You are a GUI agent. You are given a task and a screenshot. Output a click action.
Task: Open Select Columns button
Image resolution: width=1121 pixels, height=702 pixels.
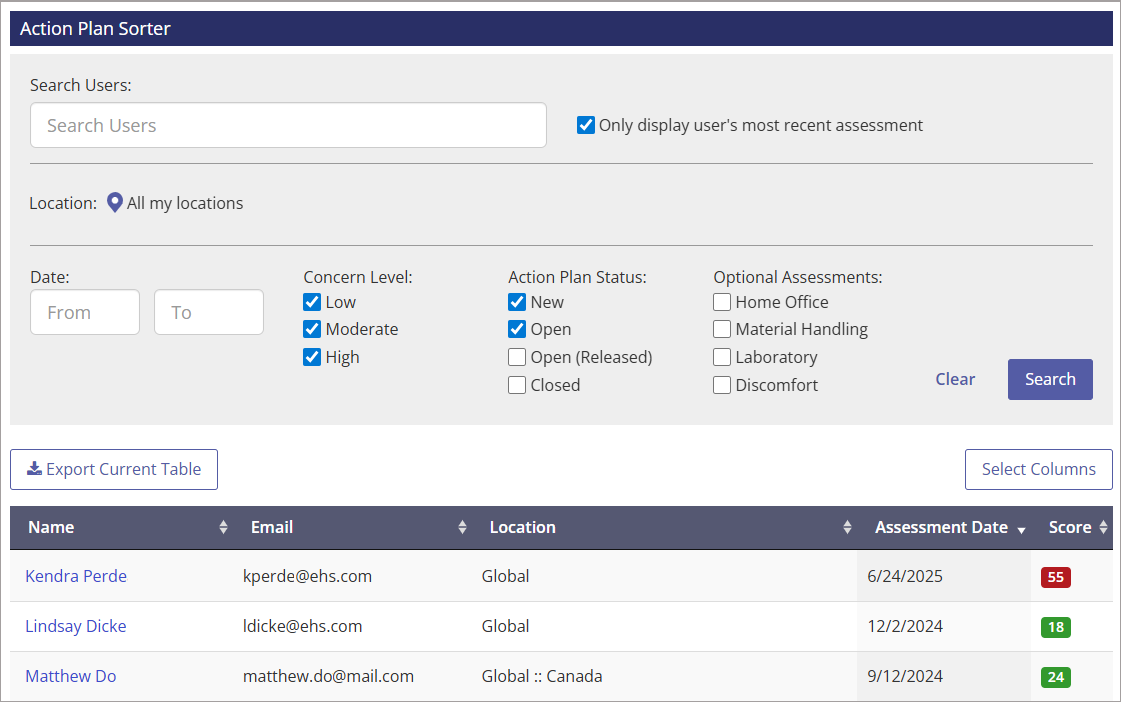(1038, 469)
